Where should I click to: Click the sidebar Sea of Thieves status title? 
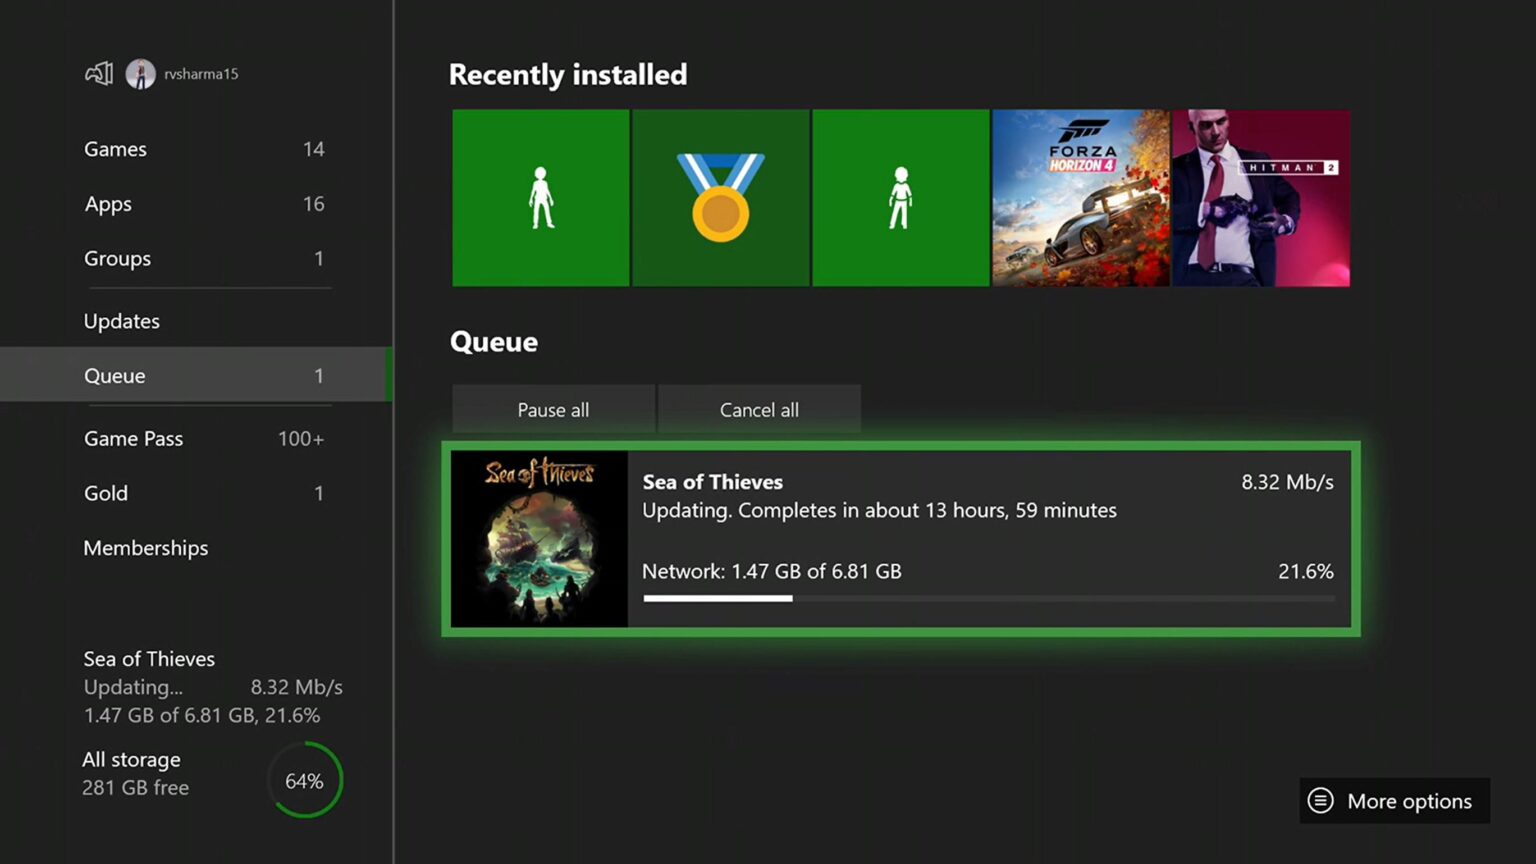point(149,659)
